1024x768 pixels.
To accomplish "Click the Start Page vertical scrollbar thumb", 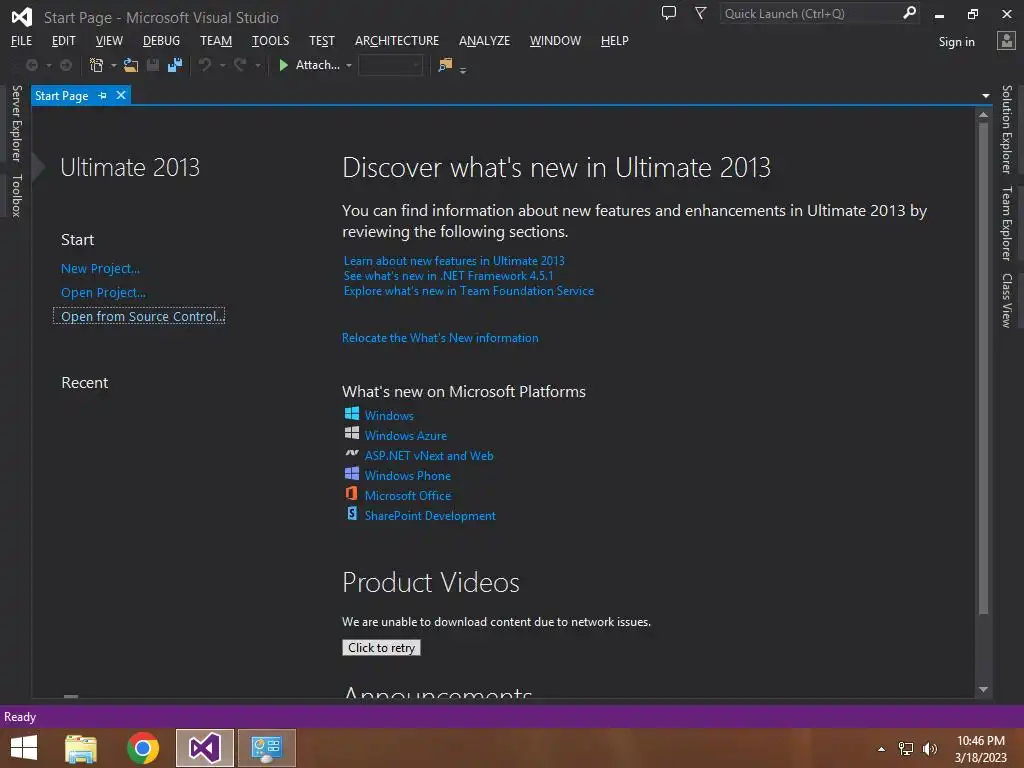I will point(983,368).
